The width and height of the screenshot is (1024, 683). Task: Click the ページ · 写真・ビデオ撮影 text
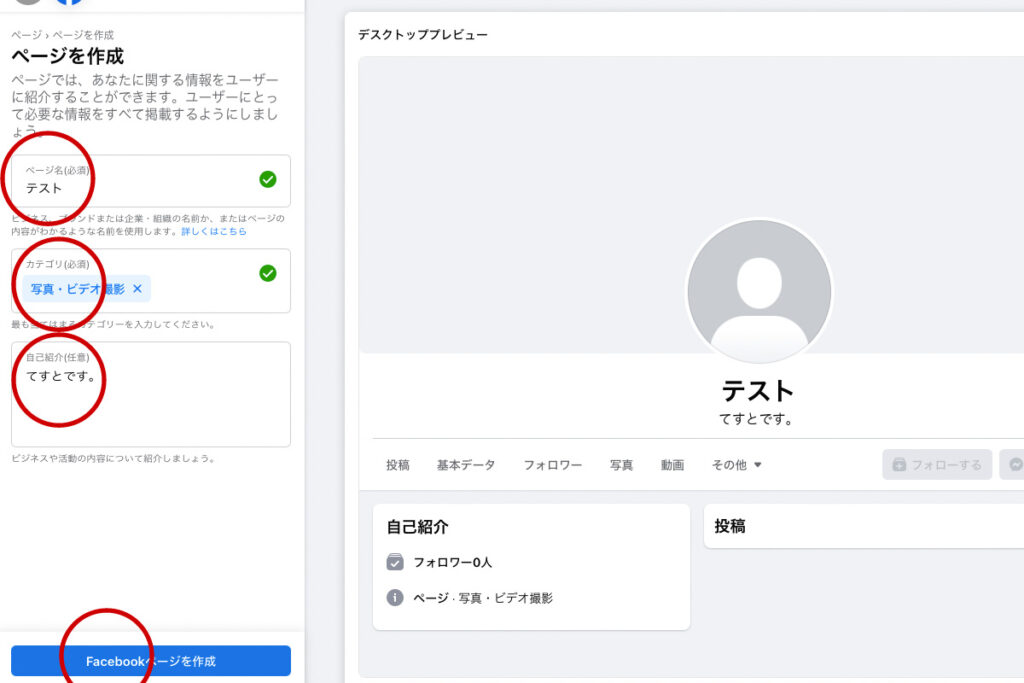click(483, 598)
